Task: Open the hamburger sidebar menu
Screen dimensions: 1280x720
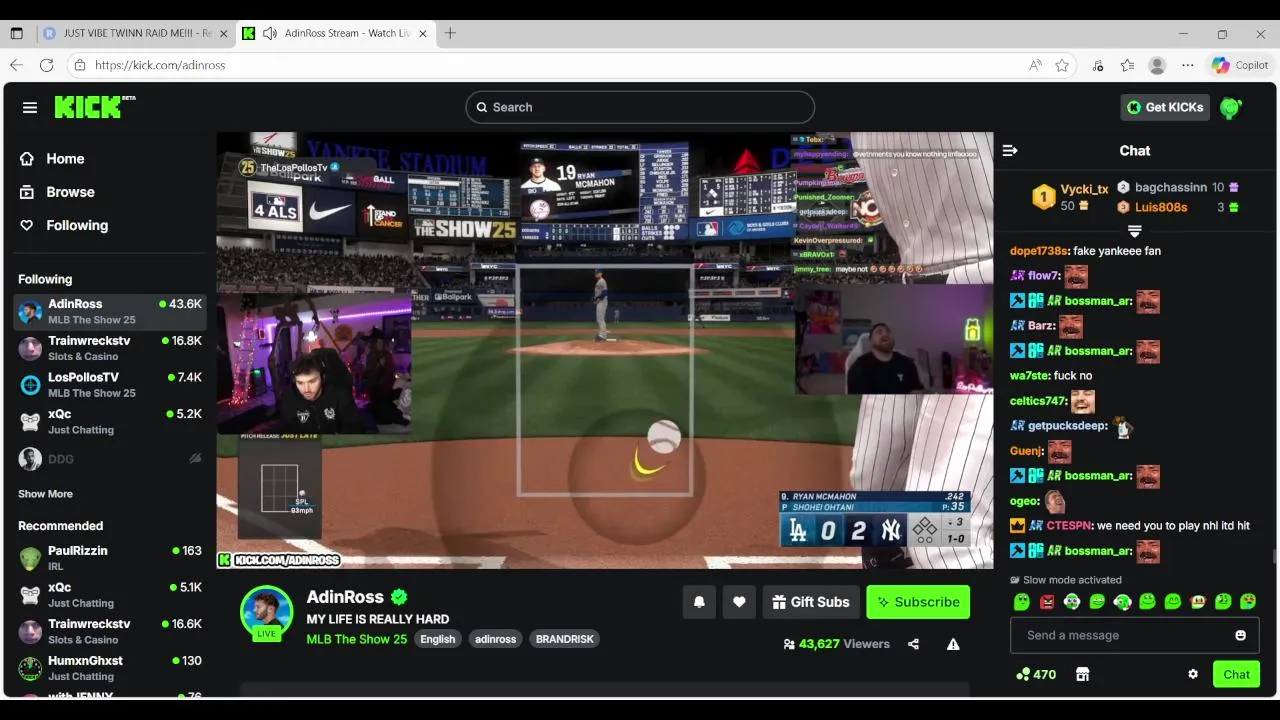Action: pos(30,107)
